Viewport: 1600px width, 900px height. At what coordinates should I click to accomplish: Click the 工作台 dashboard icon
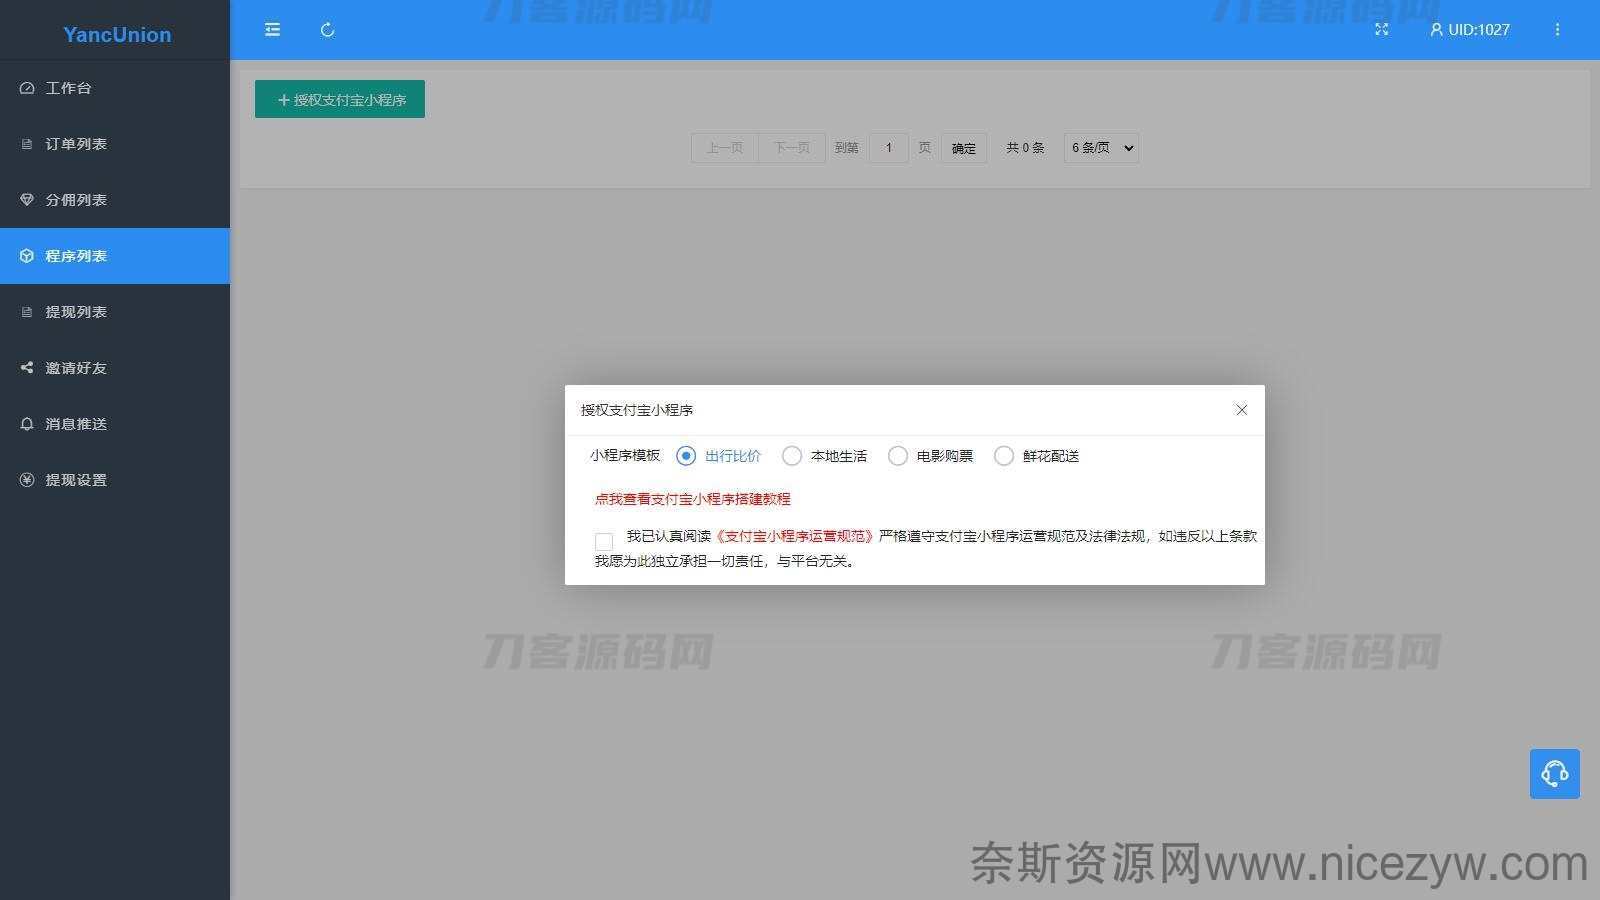point(27,88)
